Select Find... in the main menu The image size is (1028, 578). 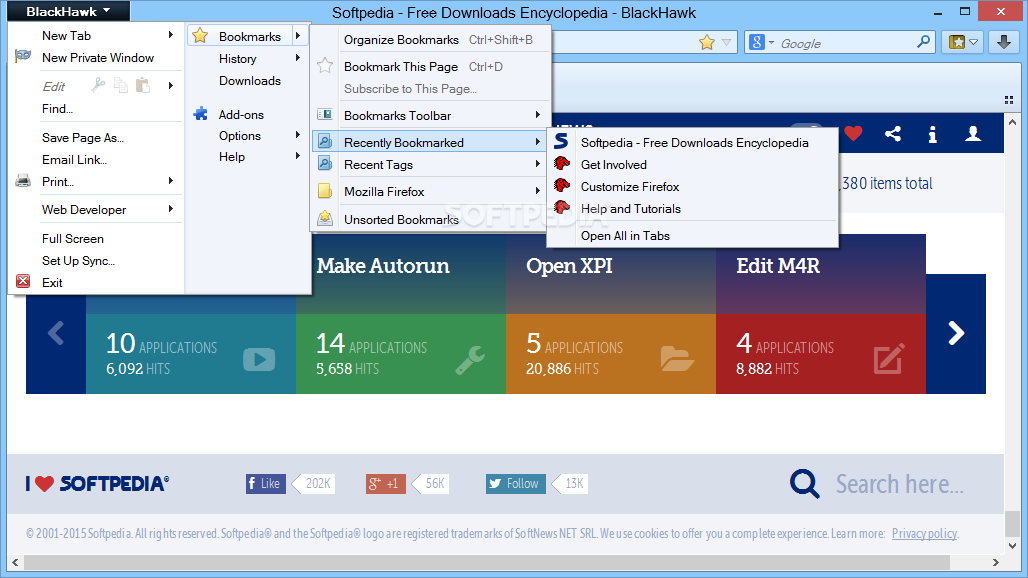(57, 109)
